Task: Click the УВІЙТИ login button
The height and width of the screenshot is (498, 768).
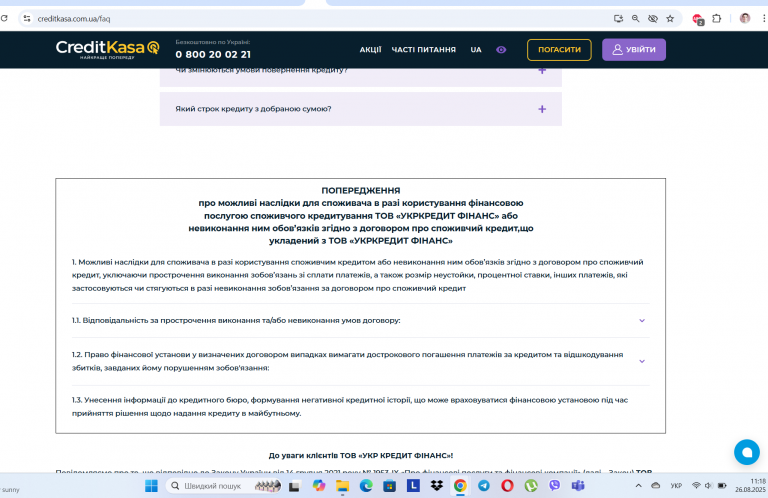Action: click(634, 49)
